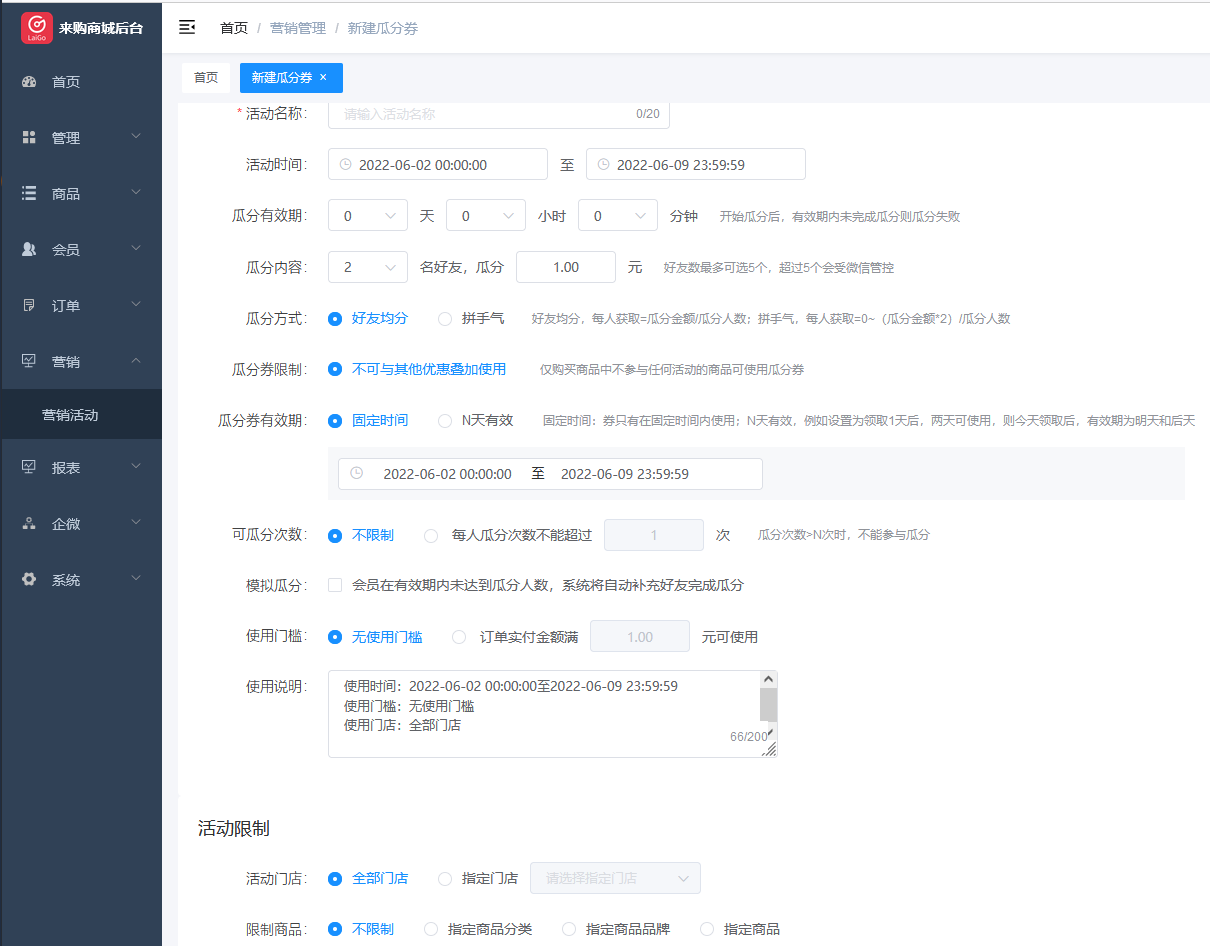Viewport: 1210px width, 946px height.
Task: Open 营销活动 submenu item
Action: click(70, 415)
